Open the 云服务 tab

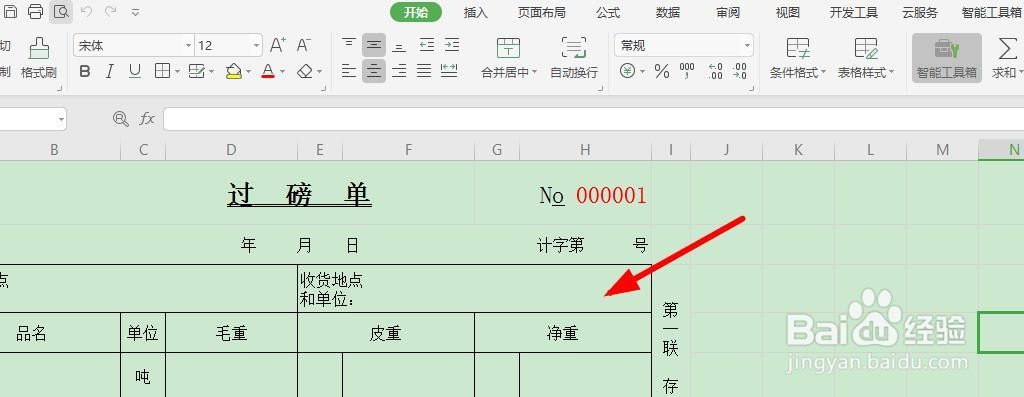pos(920,12)
